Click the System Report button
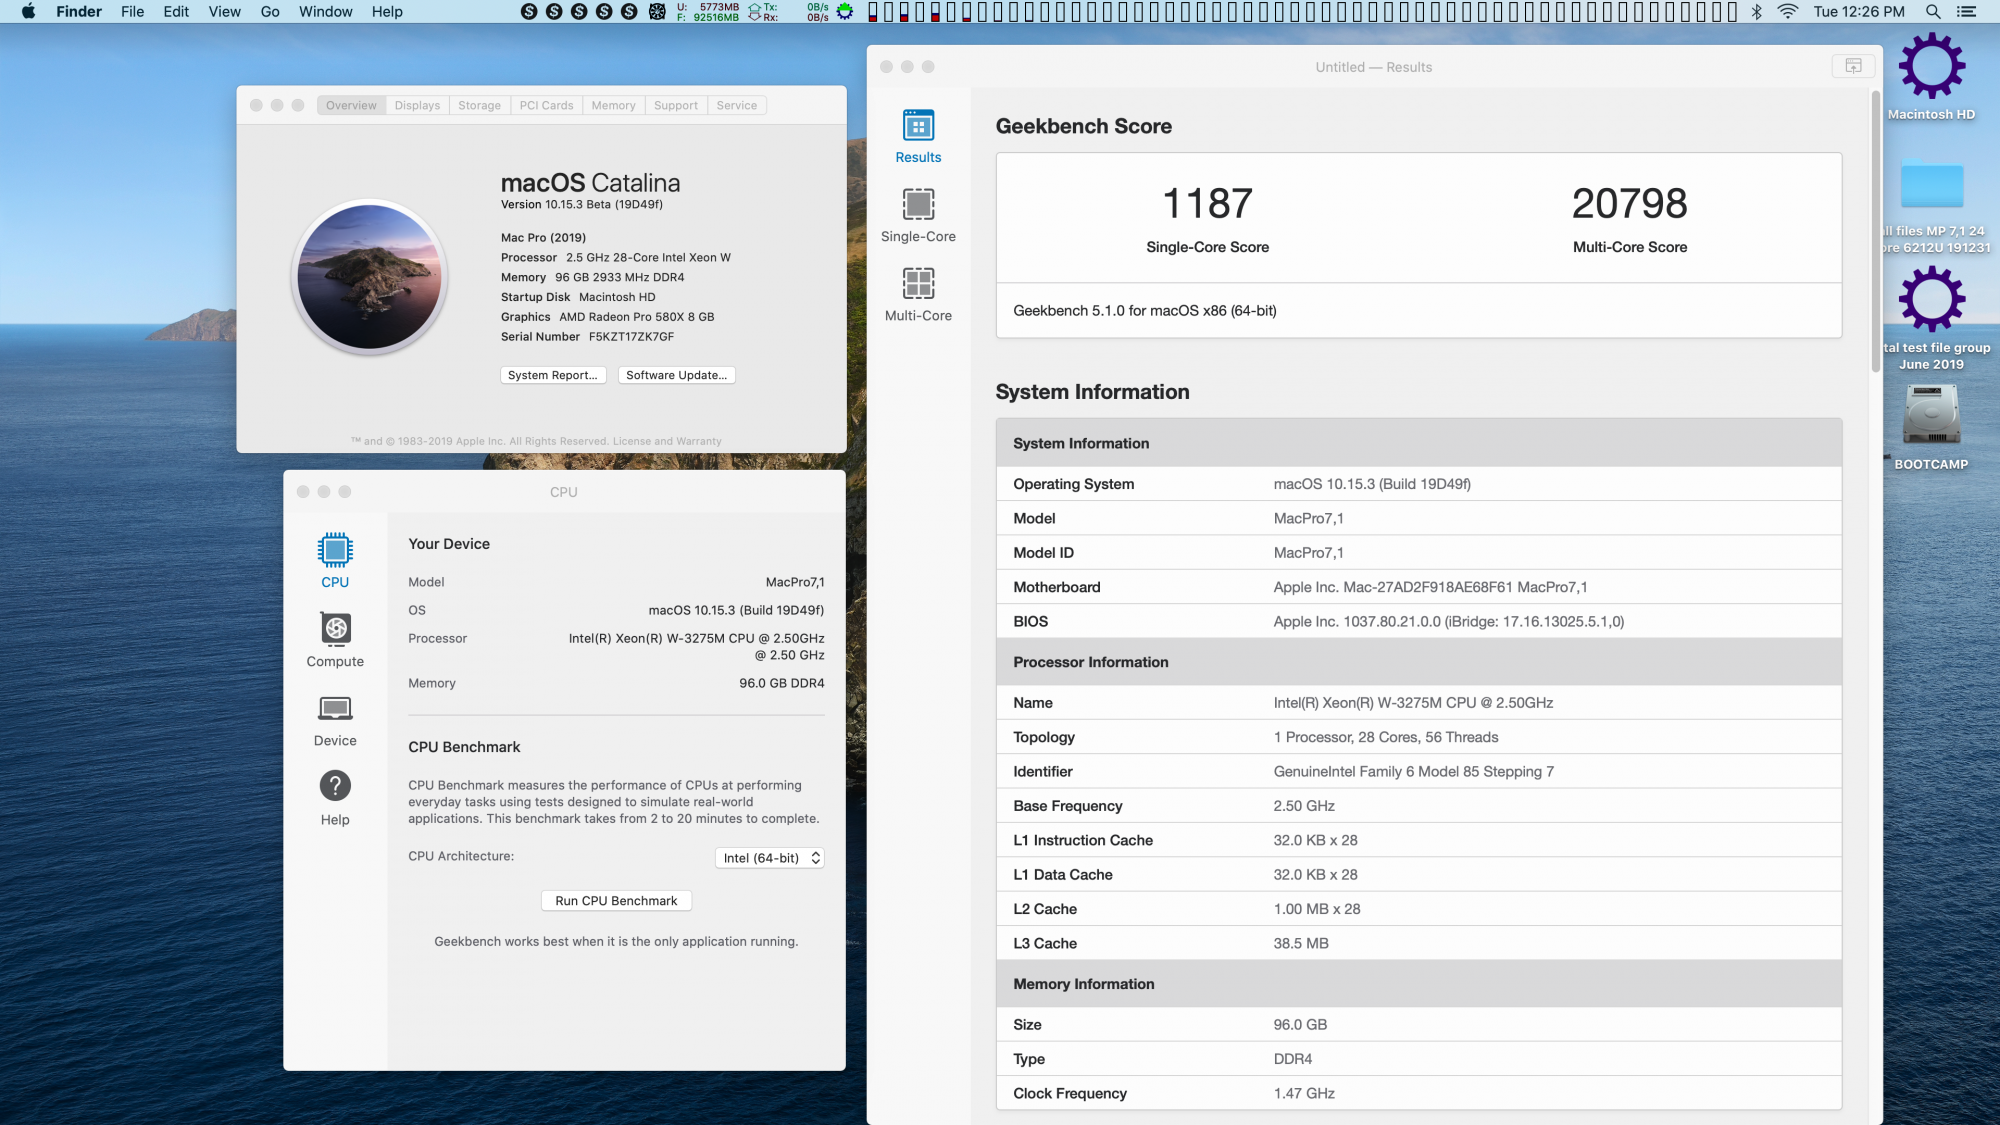The image size is (2000, 1125). [552, 375]
